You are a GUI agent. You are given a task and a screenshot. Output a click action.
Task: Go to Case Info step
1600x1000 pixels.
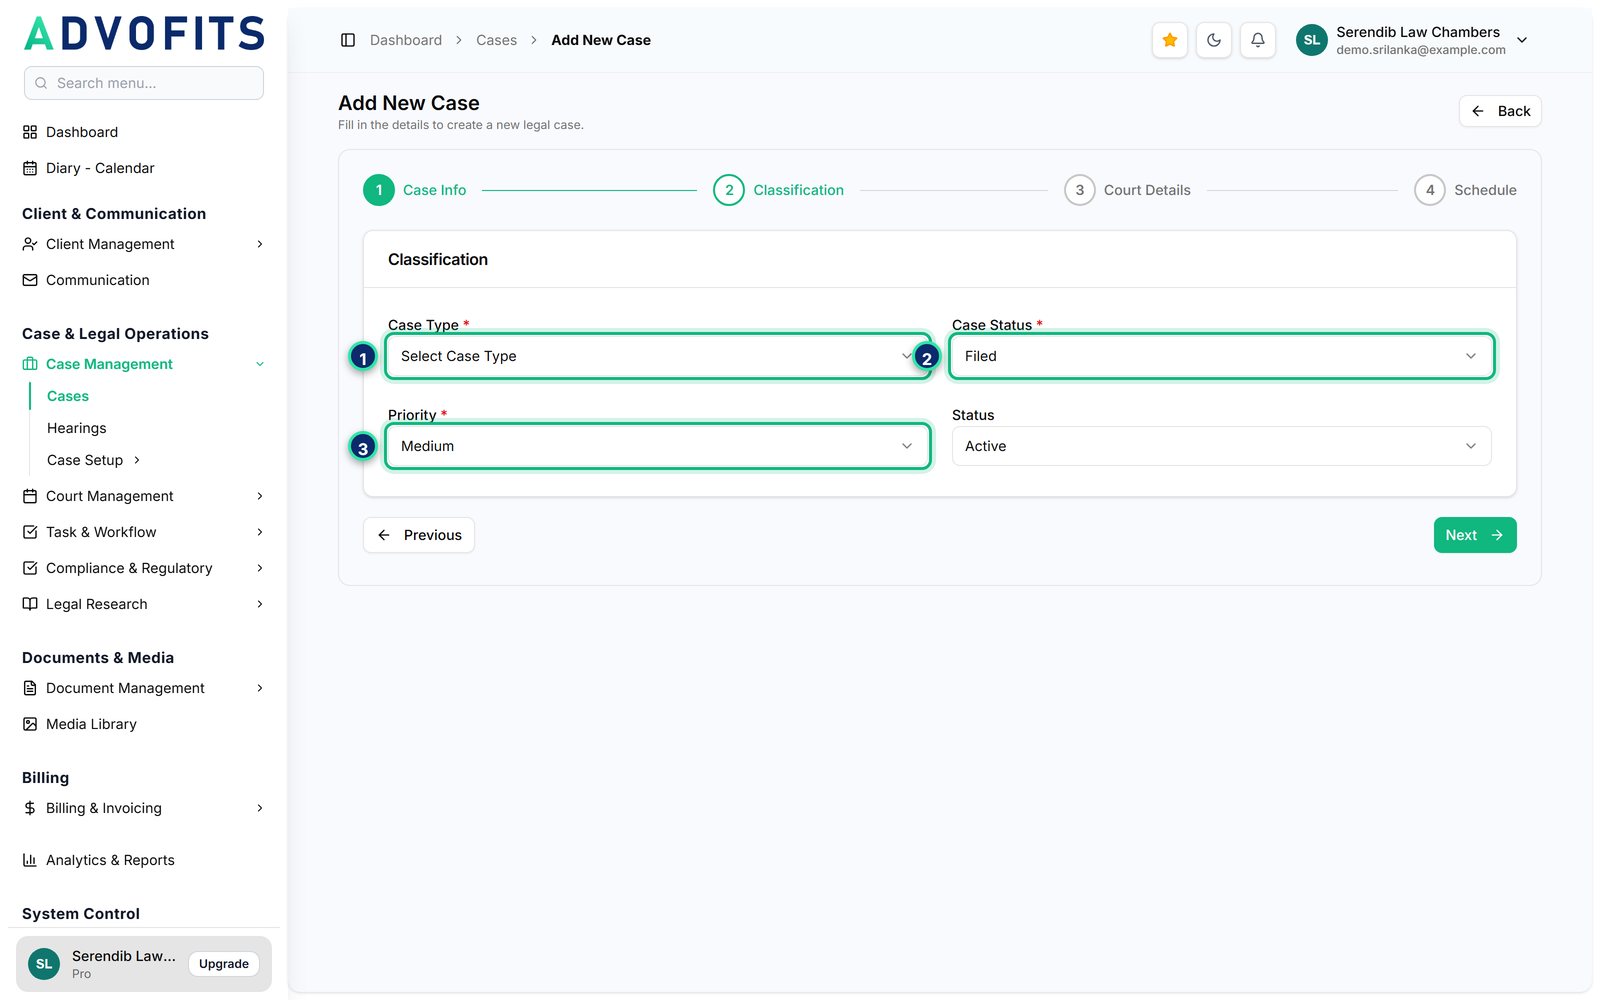pos(415,190)
